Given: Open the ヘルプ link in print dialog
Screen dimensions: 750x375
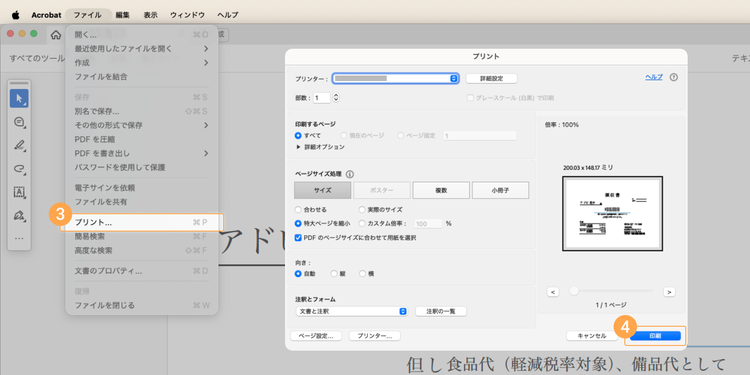Looking at the screenshot, I should (x=654, y=77).
